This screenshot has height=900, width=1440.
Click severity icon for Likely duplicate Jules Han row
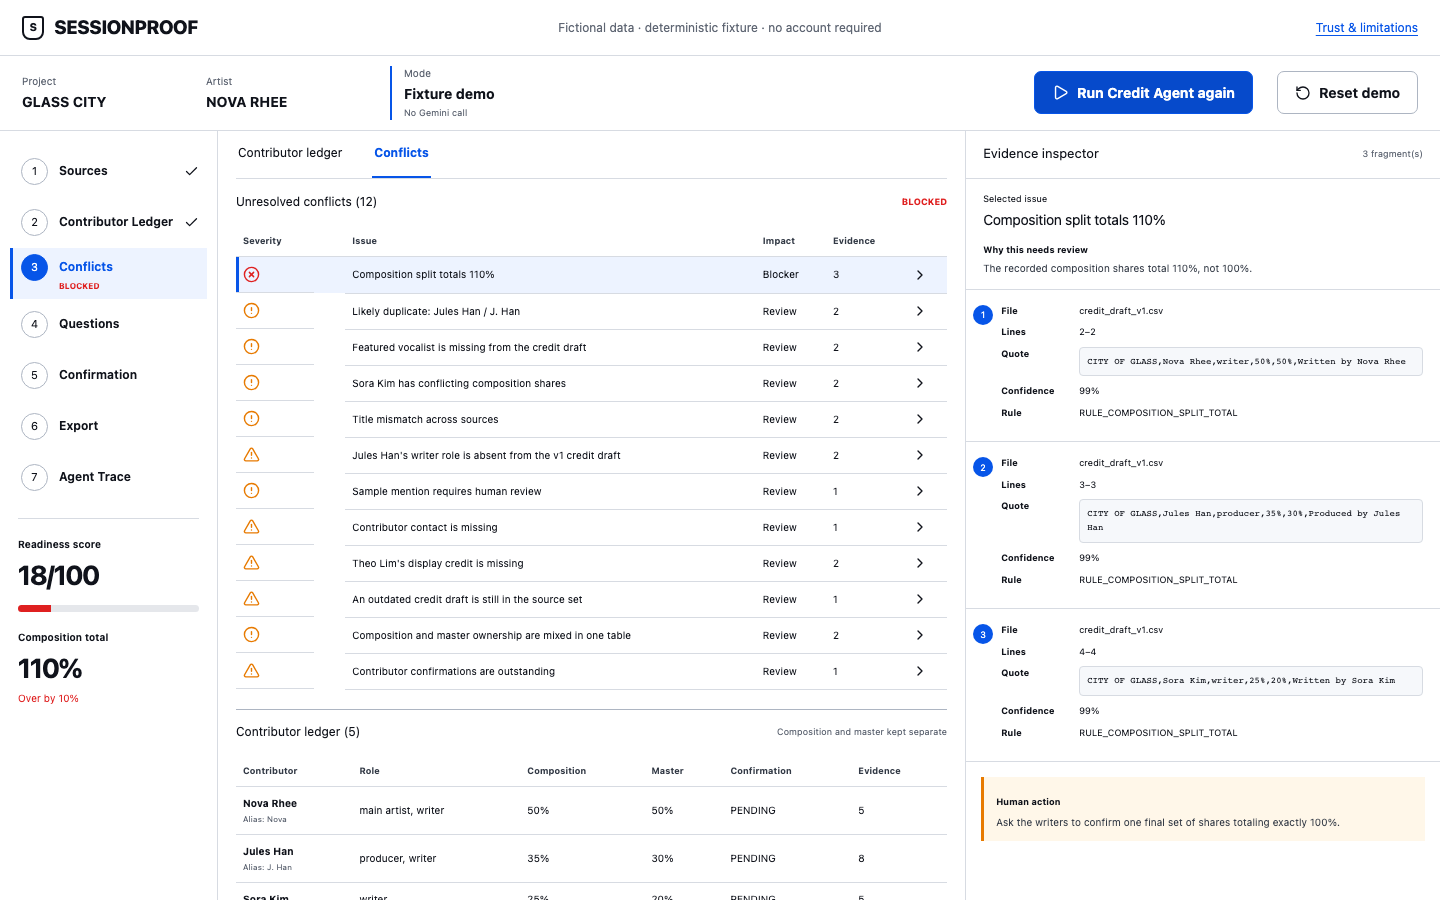pos(252,311)
